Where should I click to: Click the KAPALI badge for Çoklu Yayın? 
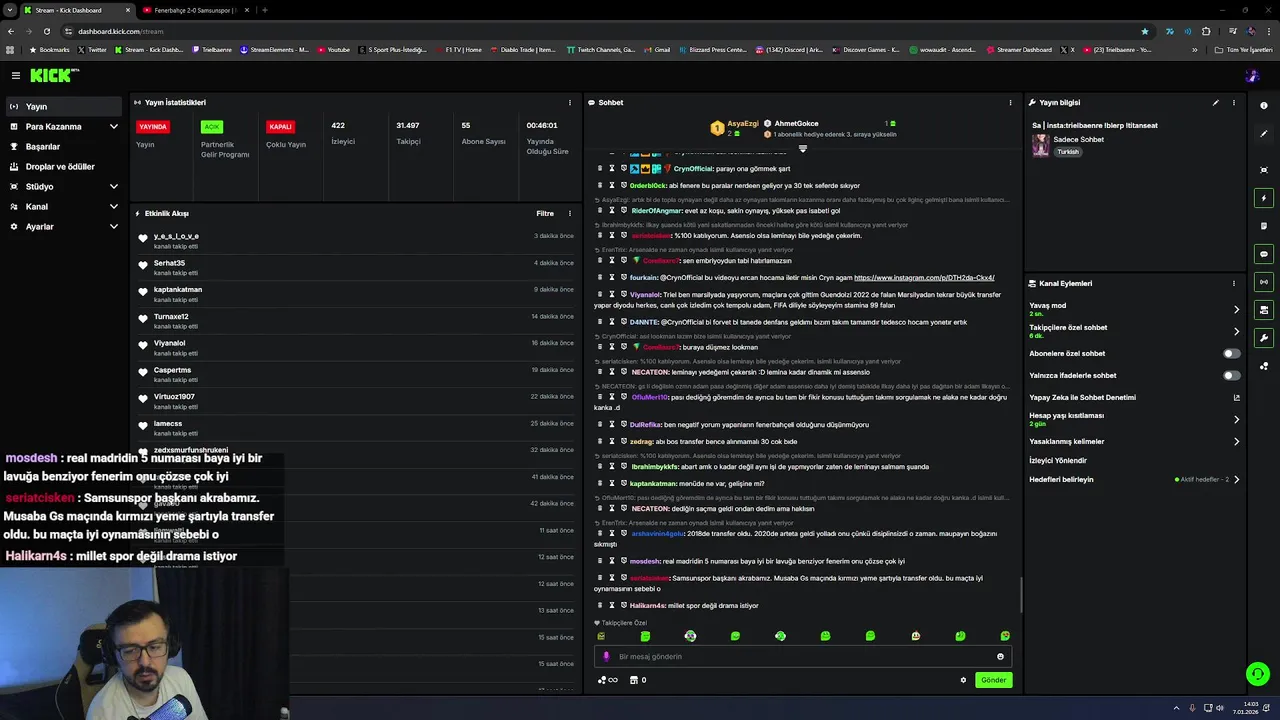click(x=280, y=127)
